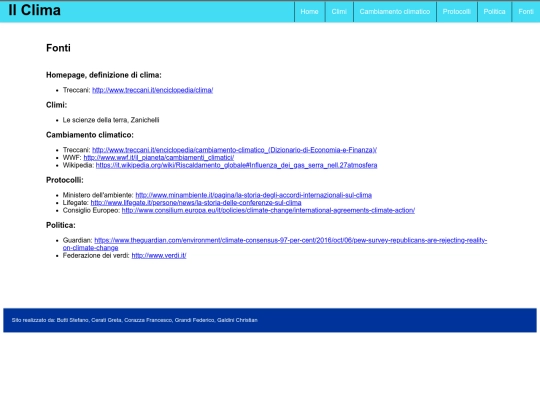540x405 pixels.
Task: Click the Fonti page heading
Action: [x=58, y=48]
